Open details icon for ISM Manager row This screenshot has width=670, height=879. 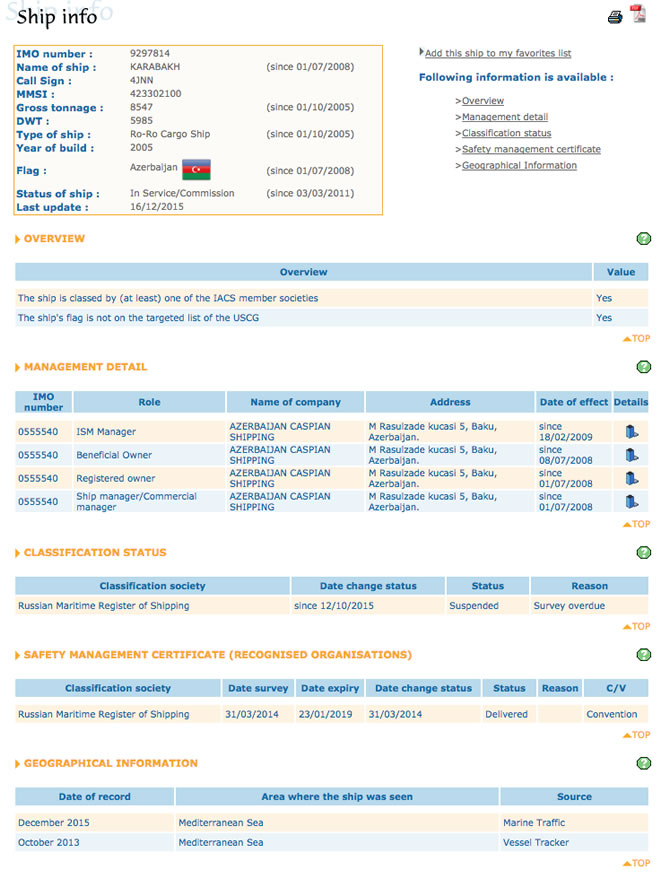(x=631, y=432)
